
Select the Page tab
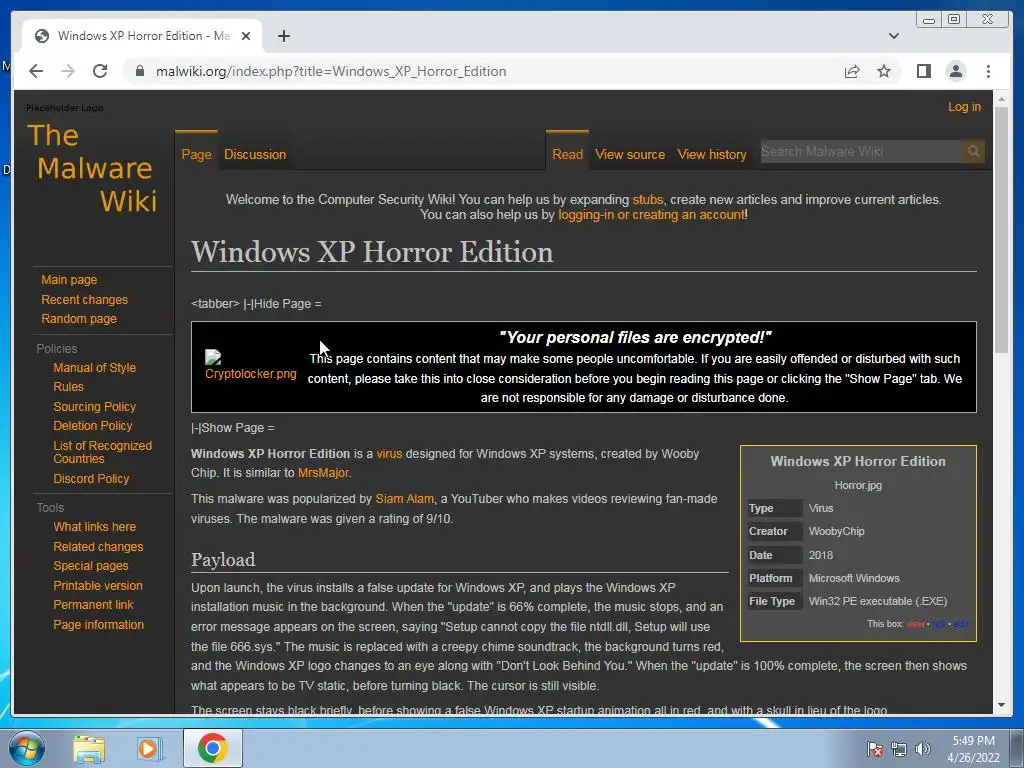pyautogui.click(x=197, y=155)
